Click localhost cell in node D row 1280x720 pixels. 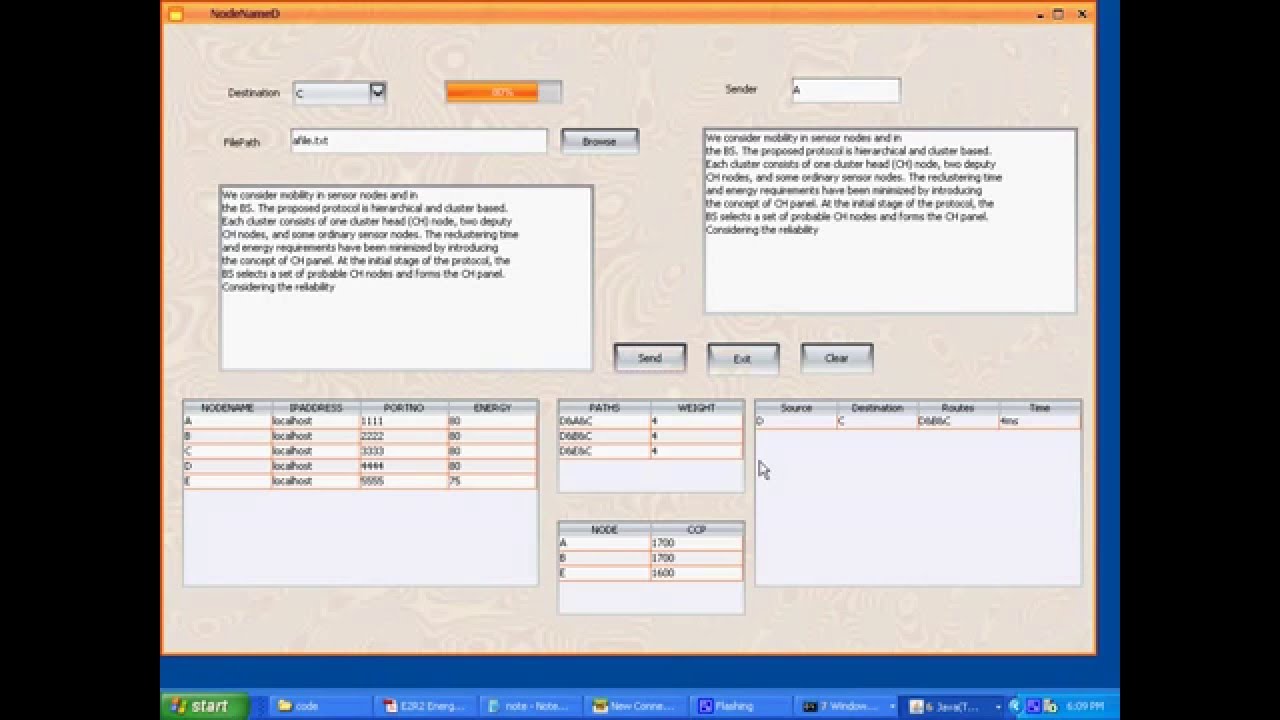pos(315,466)
